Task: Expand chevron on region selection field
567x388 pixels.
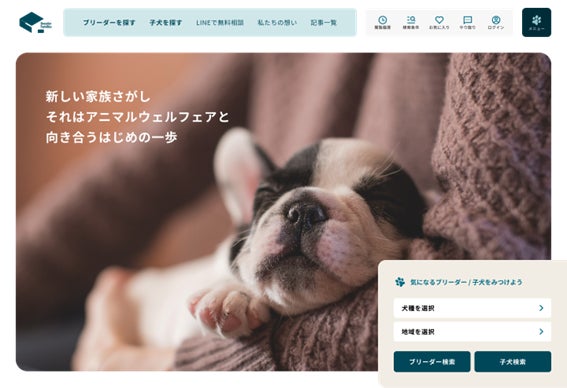Action: (x=541, y=332)
